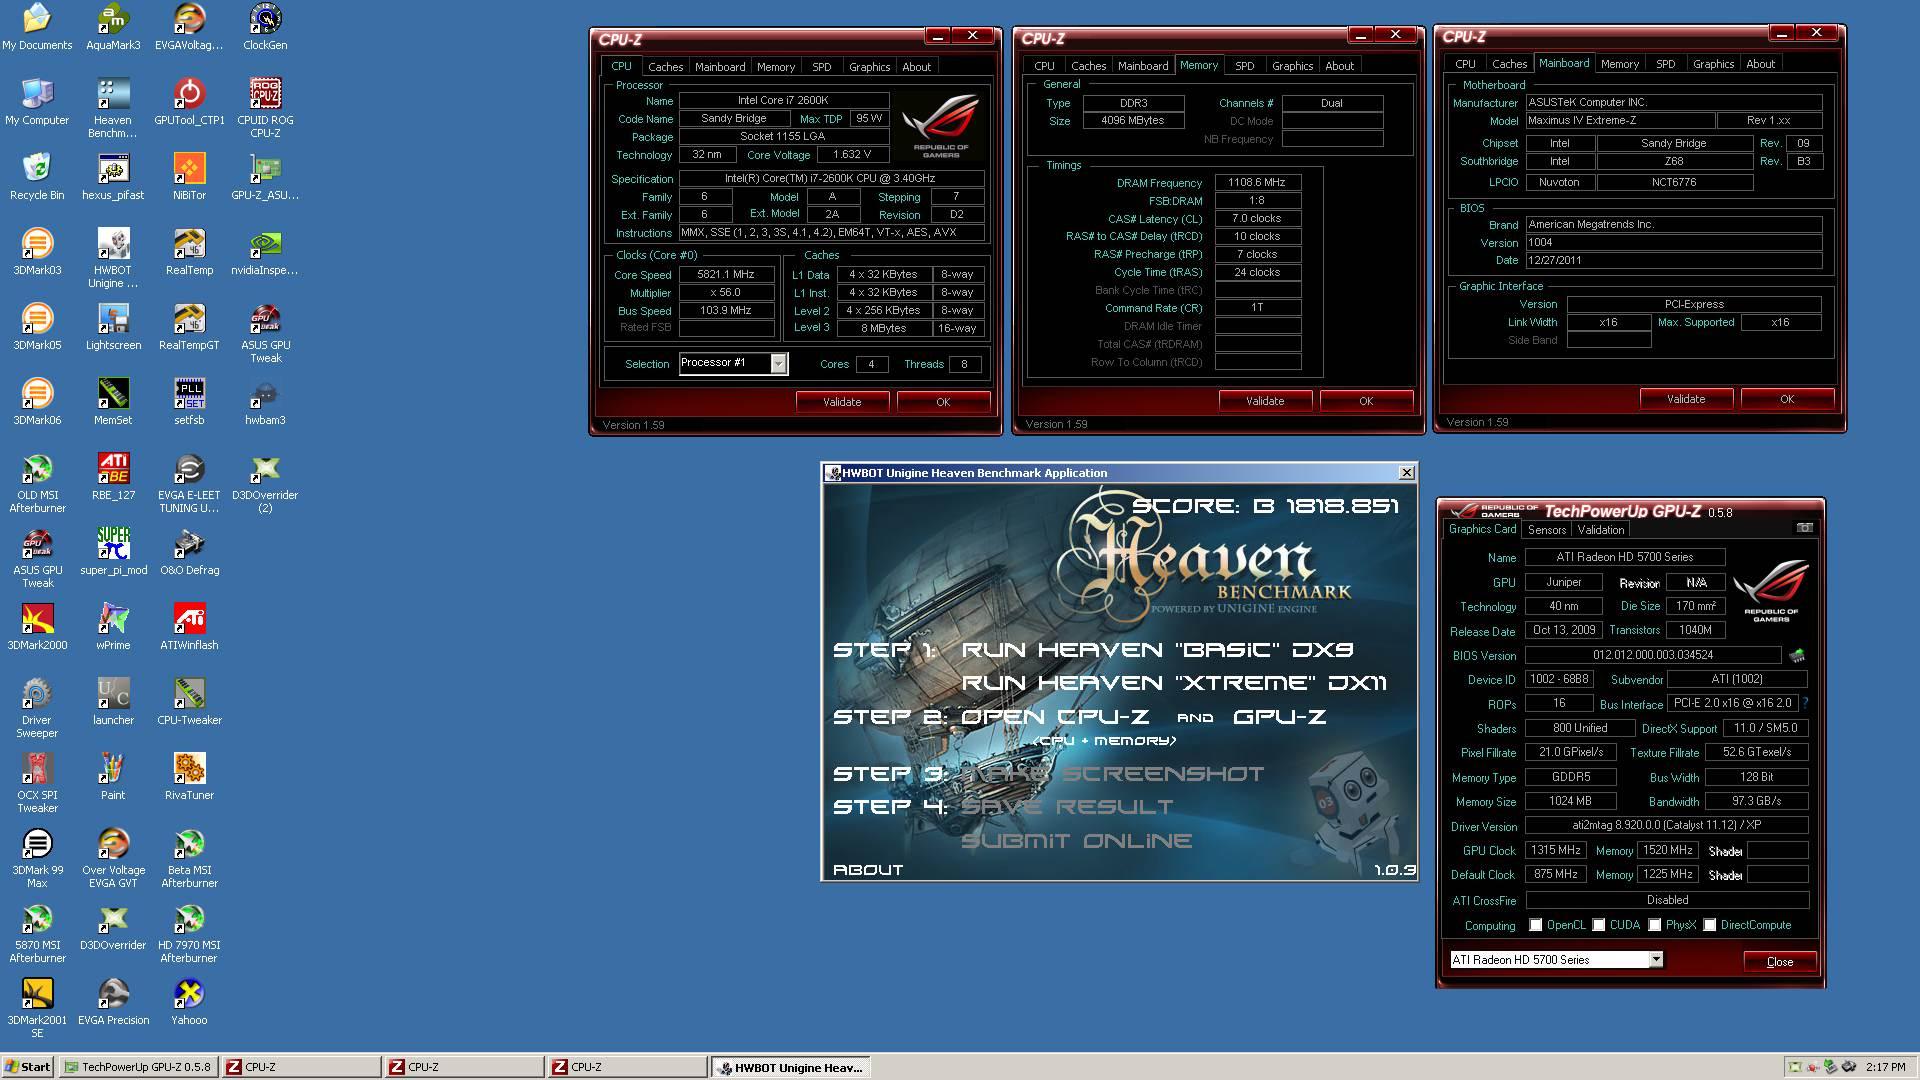Open Graphics tab in the Mainboard CPU-Z window
This screenshot has width=1920, height=1080.
tap(1713, 64)
